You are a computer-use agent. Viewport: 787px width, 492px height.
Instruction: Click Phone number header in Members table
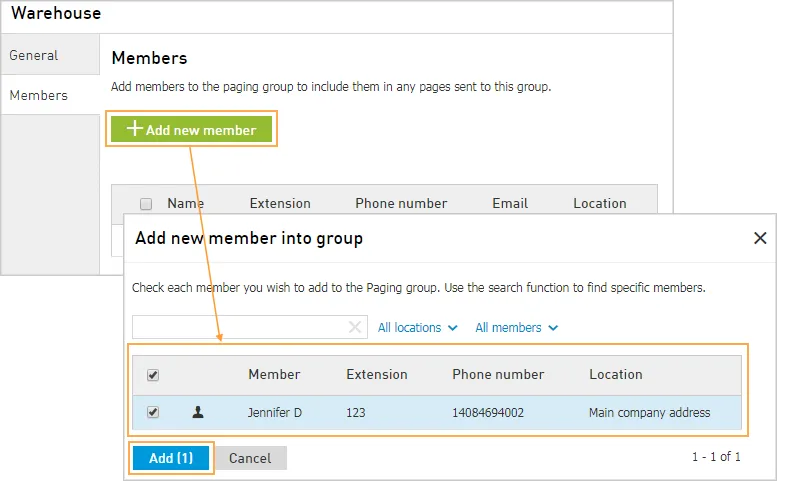tap(401, 203)
